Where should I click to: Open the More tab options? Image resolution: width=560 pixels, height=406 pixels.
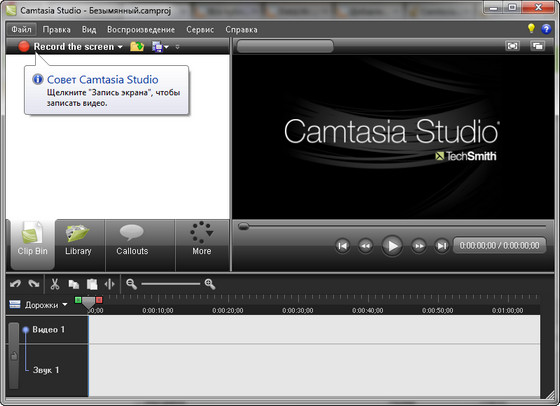coord(202,245)
